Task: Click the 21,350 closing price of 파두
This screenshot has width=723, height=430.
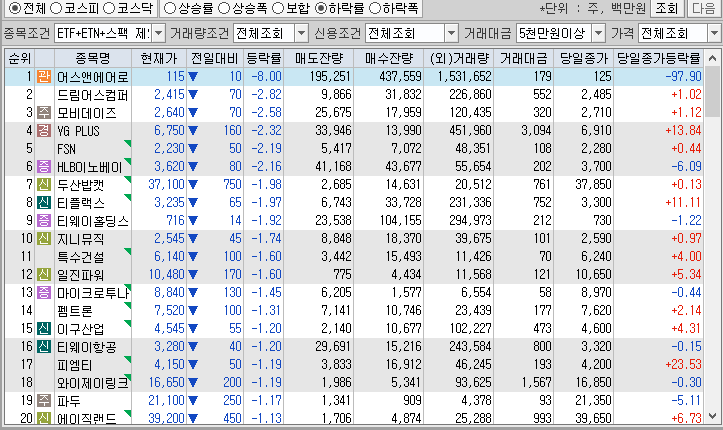Action: pos(593,400)
